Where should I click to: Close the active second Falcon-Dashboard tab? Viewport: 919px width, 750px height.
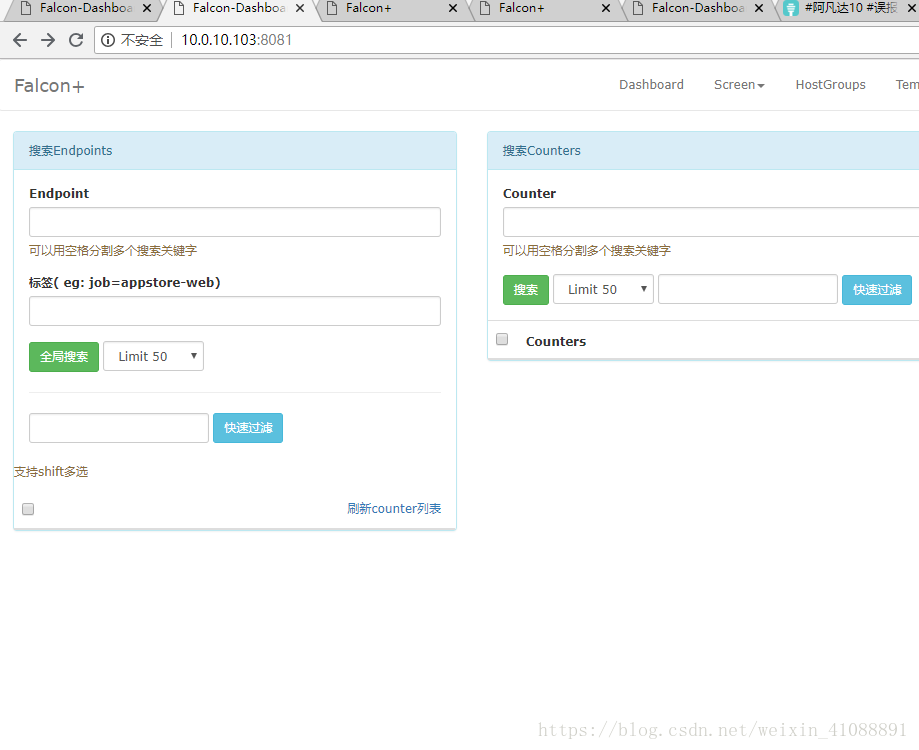click(299, 8)
